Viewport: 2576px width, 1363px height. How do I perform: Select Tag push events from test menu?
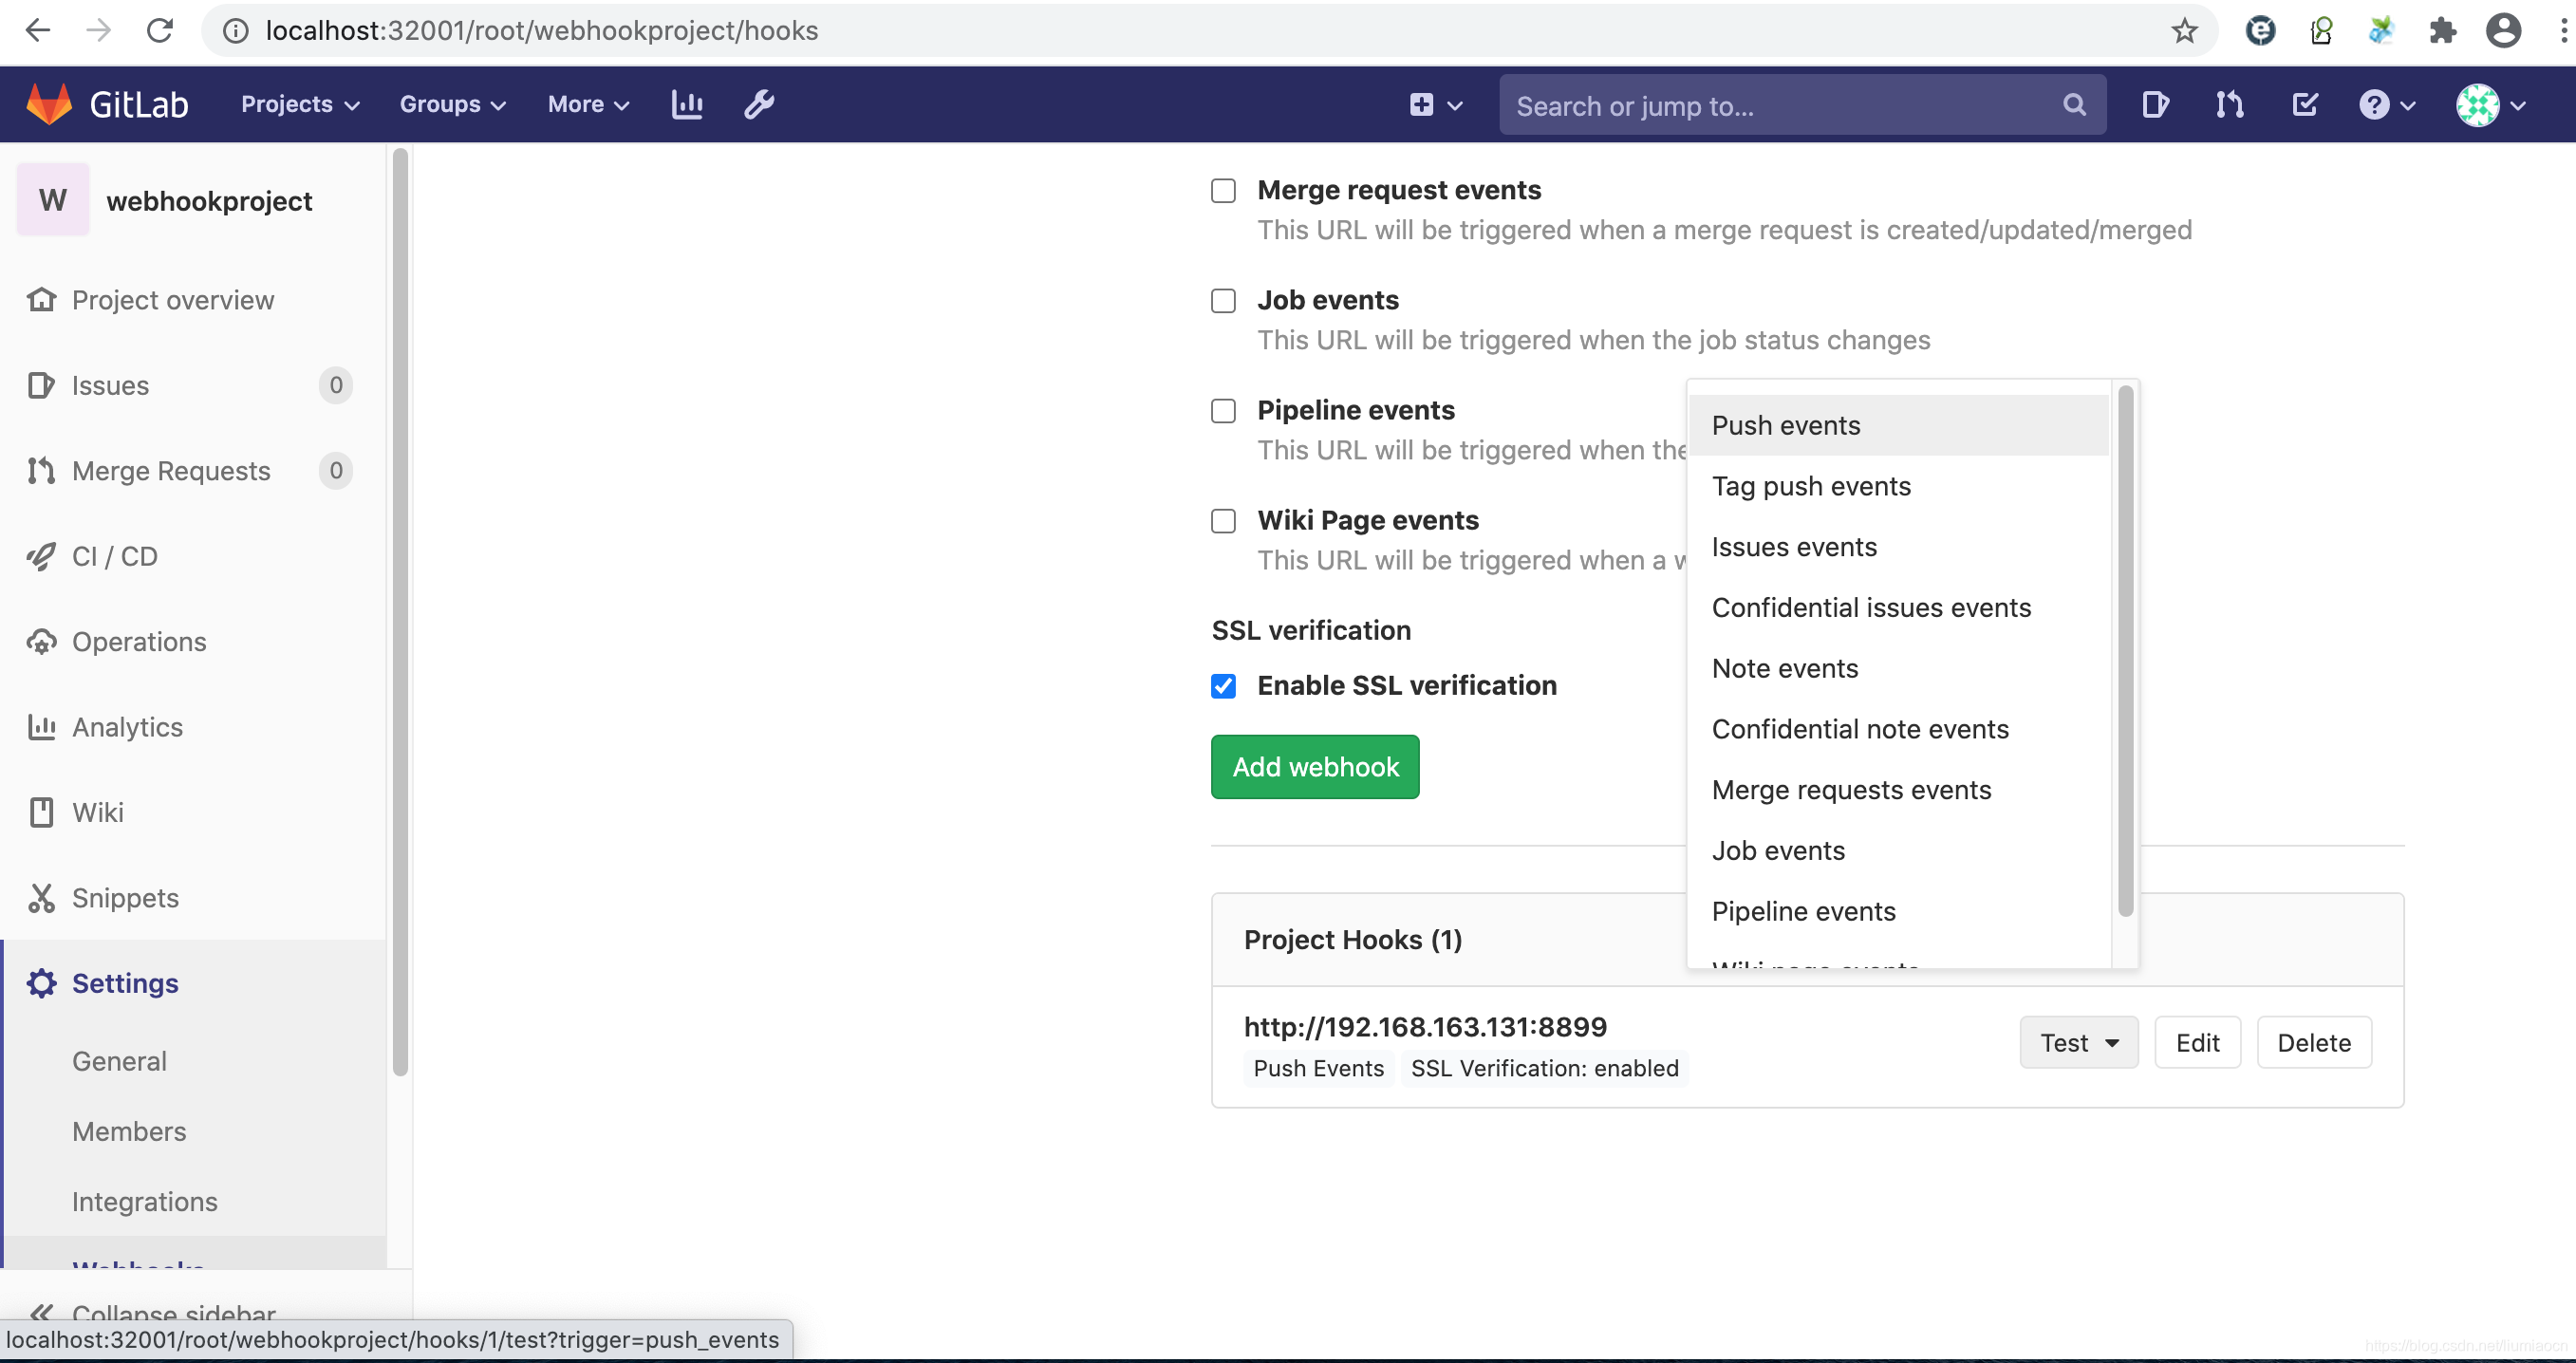click(1811, 486)
